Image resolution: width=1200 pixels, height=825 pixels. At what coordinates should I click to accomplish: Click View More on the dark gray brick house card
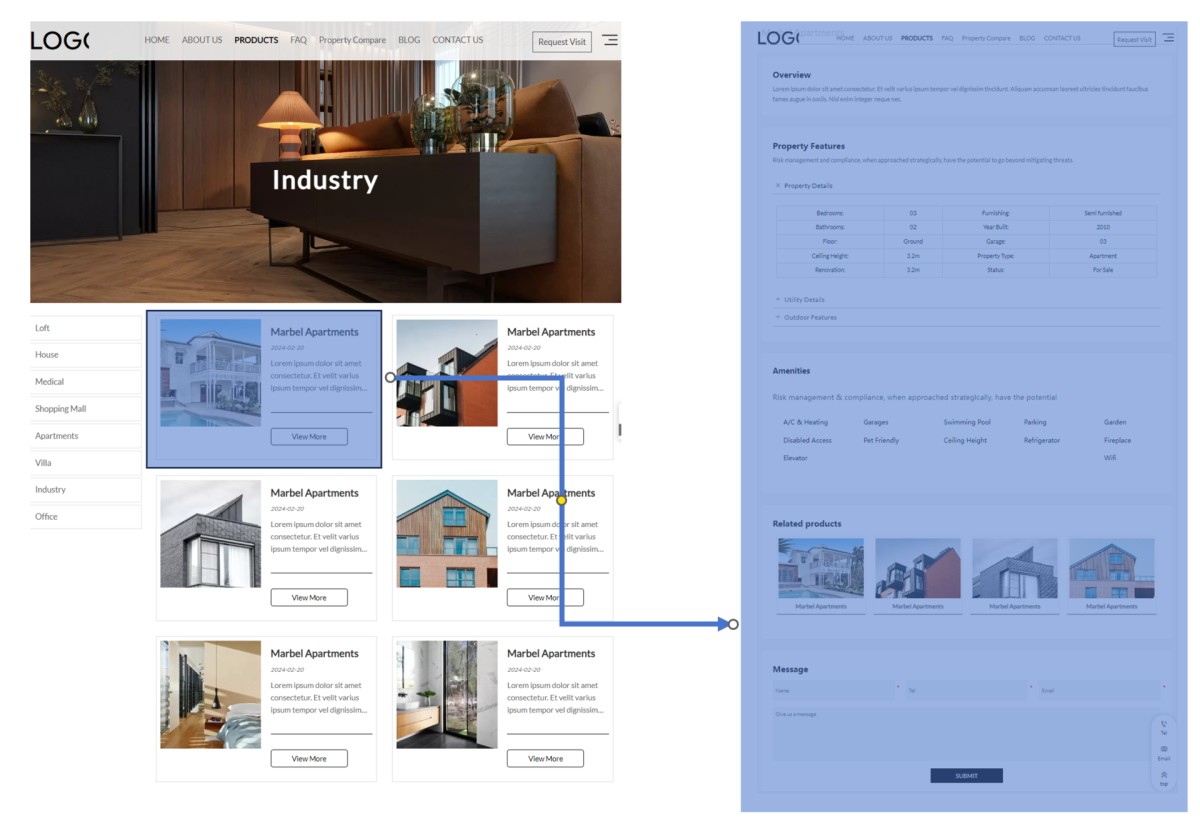pyautogui.click(x=309, y=598)
